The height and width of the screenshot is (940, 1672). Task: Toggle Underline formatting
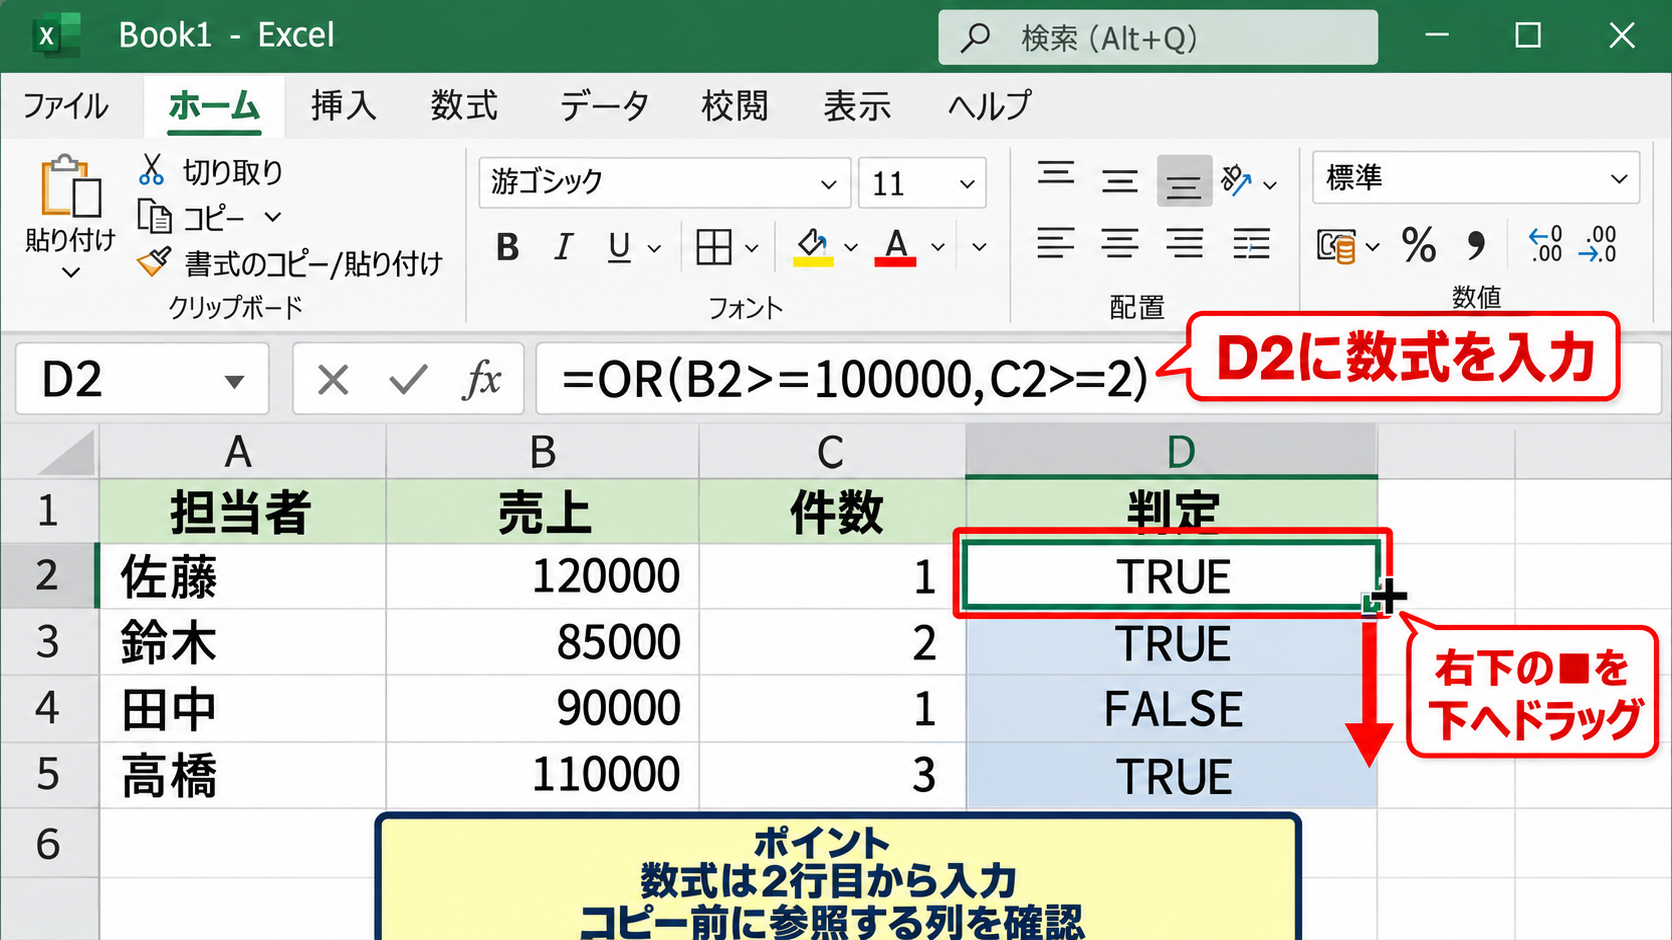(x=619, y=246)
